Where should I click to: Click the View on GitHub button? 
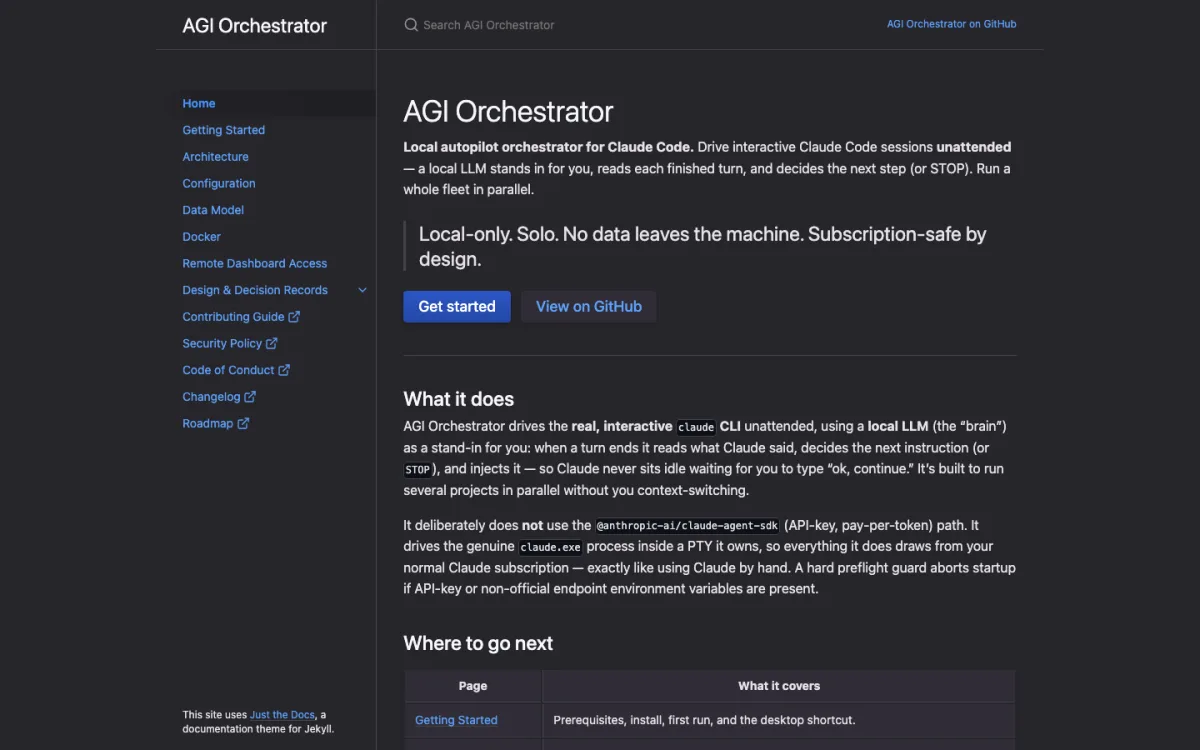point(589,306)
